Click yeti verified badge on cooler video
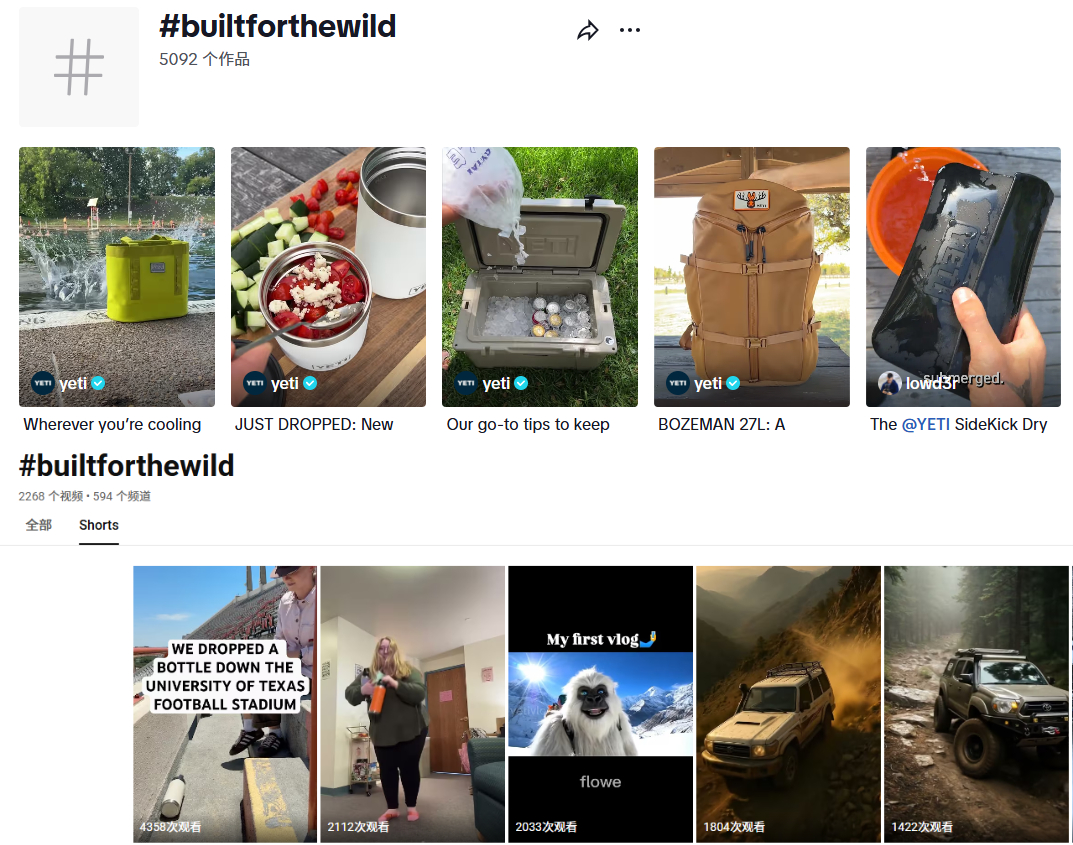 click(521, 383)
